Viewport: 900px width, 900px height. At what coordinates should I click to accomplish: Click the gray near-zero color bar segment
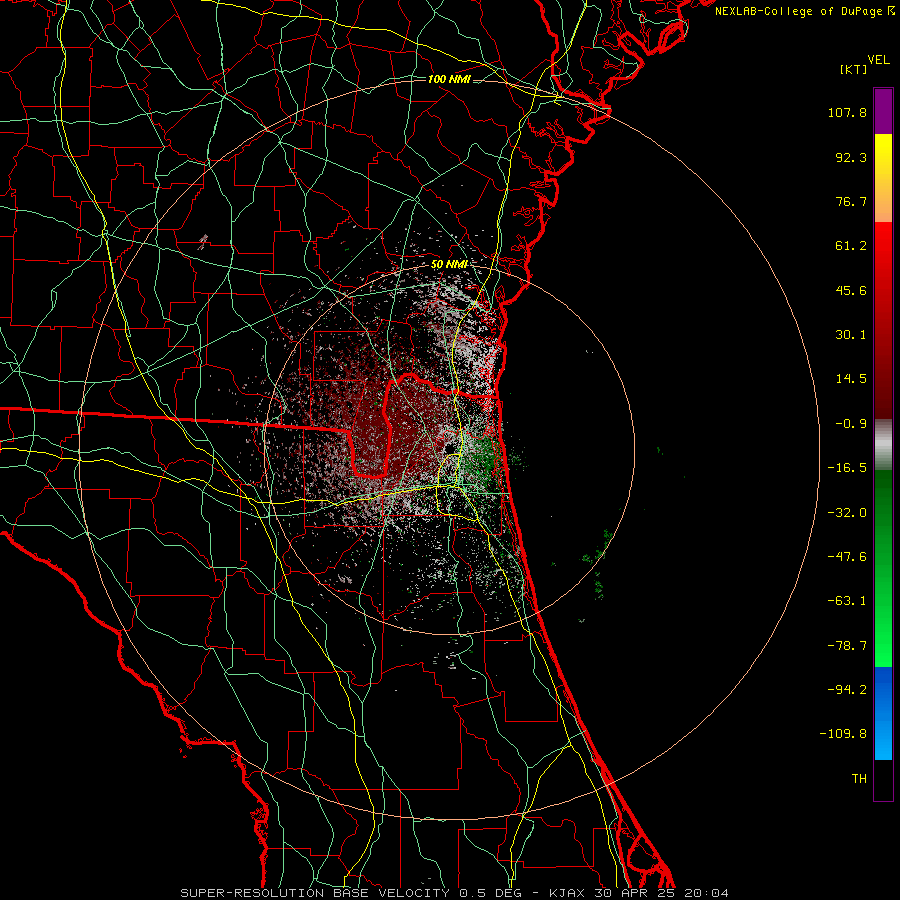point(883,445)
